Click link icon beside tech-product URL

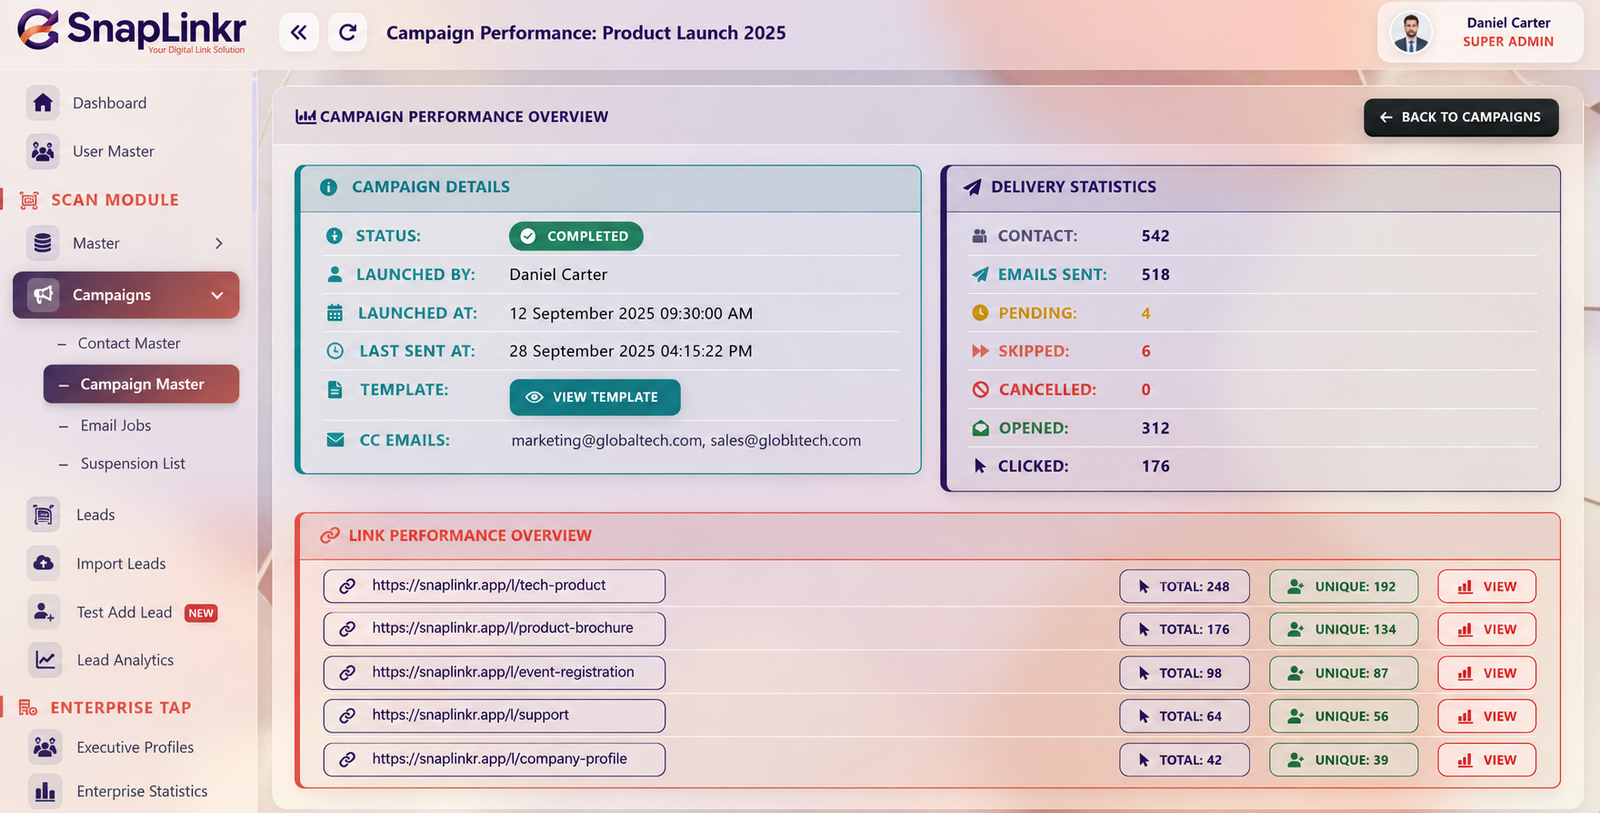click(347, 586)
